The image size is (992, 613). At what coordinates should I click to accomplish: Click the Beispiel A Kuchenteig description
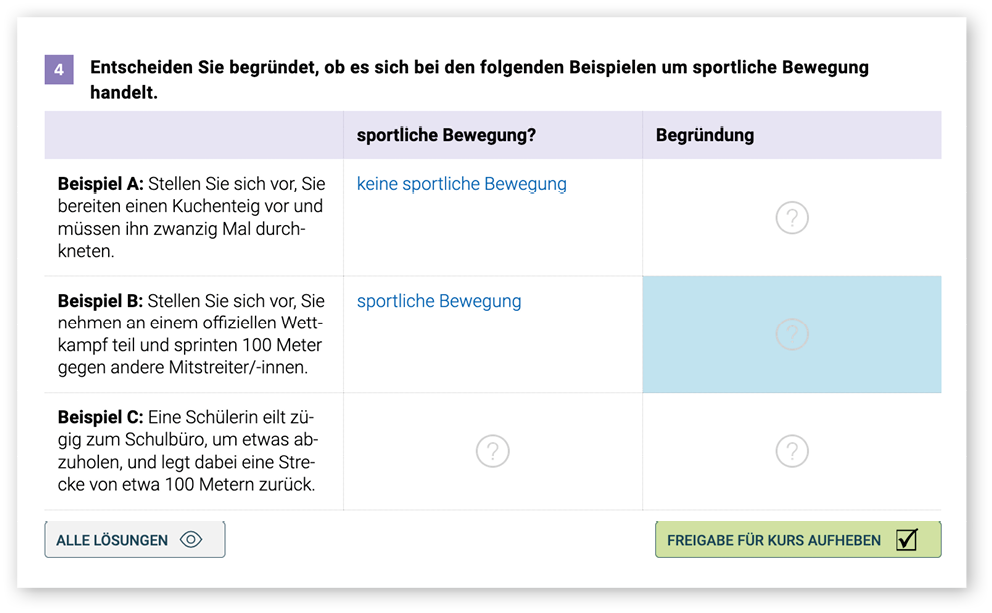(191, 218)
